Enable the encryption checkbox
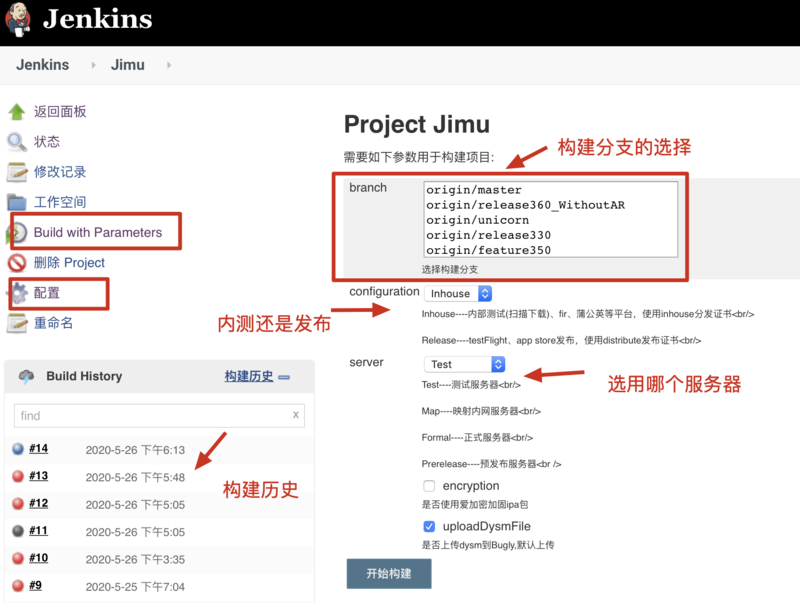800x603 pixels. tap(429, 486)
